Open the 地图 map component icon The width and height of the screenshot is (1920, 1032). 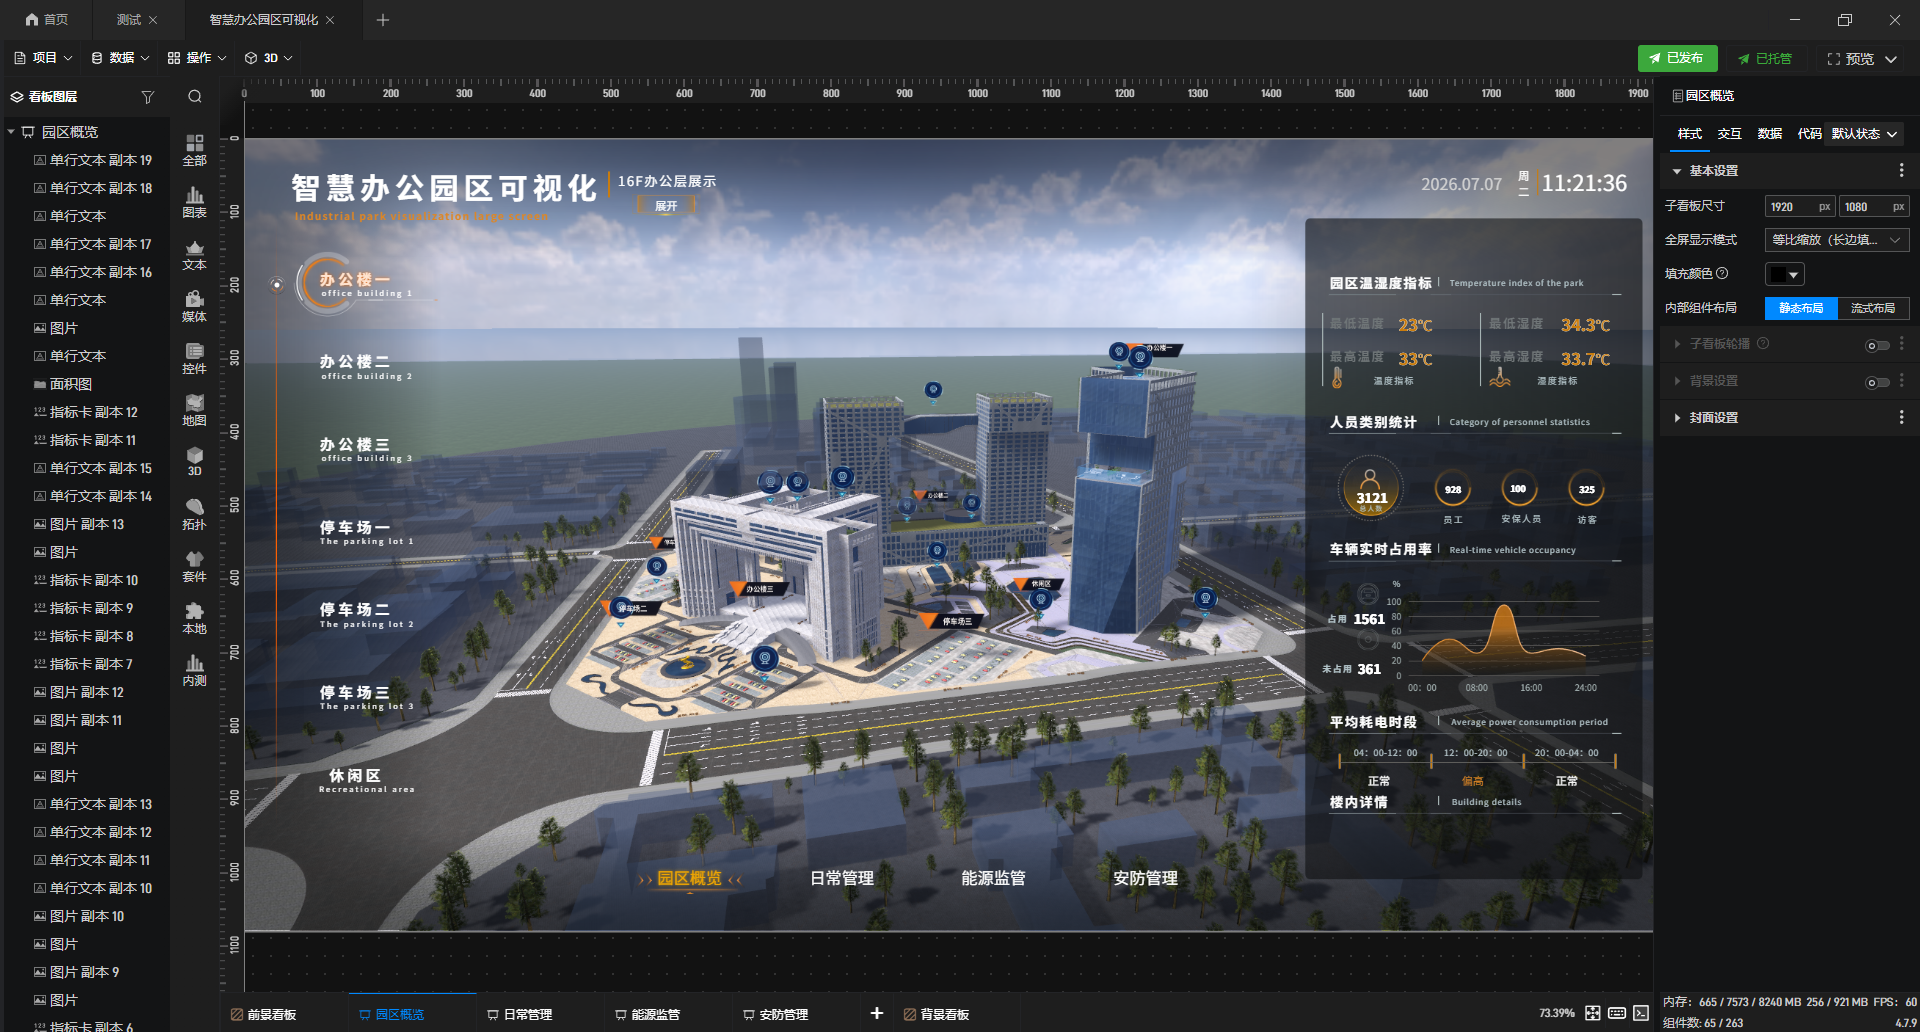pos(194,410)
